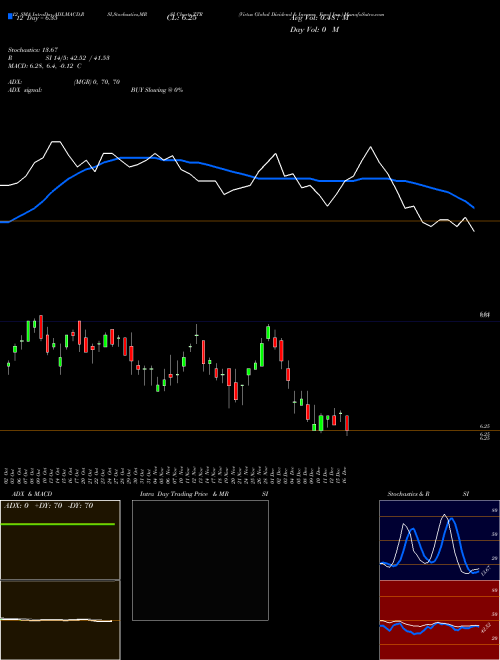
Task: Open the red RSI sub-chart panel
Action: 439,620
